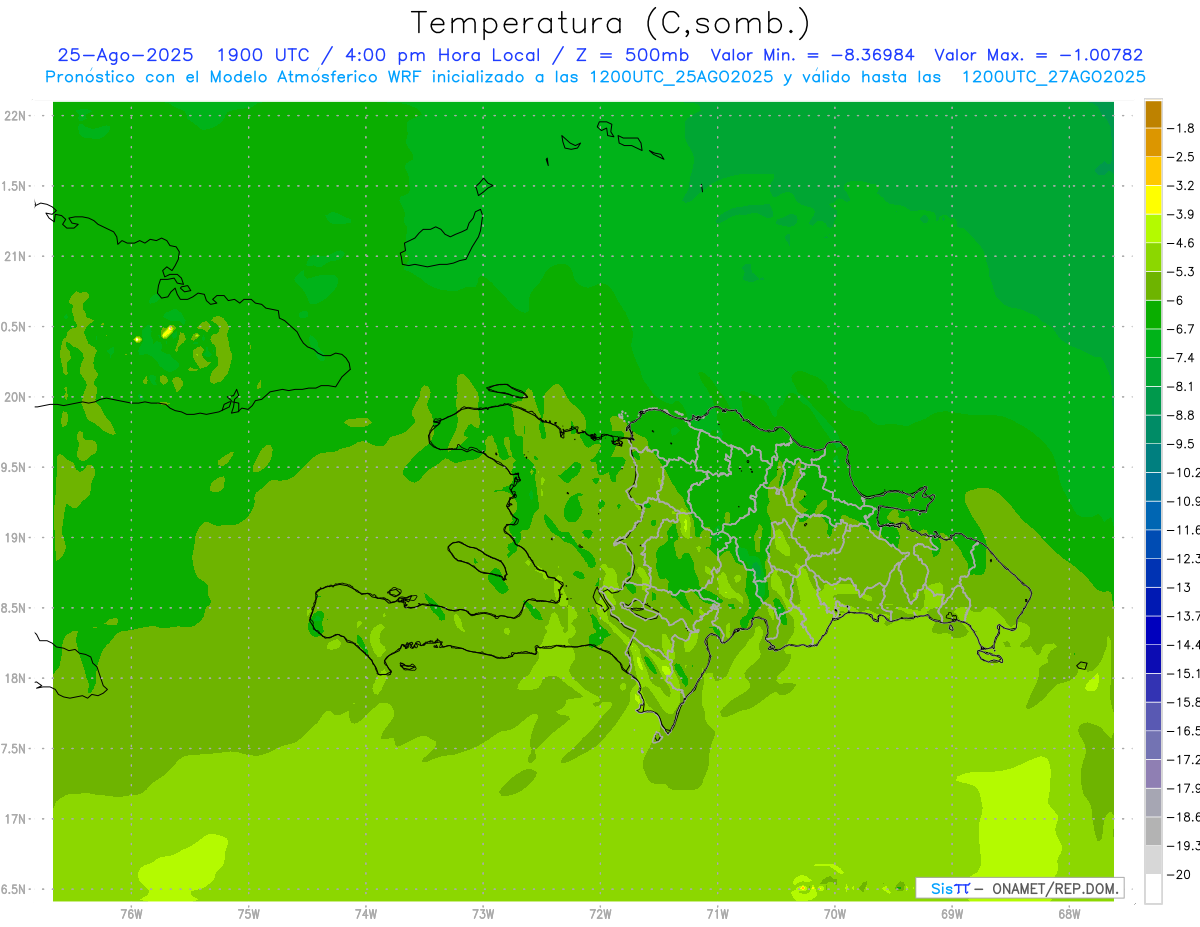Click the '71W' longitude label

coord(717,914)
